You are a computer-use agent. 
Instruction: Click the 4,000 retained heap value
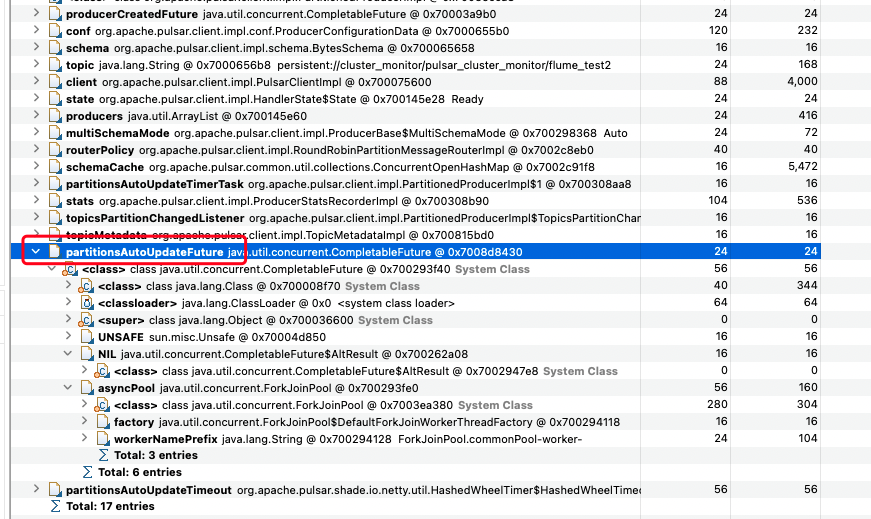802,81
